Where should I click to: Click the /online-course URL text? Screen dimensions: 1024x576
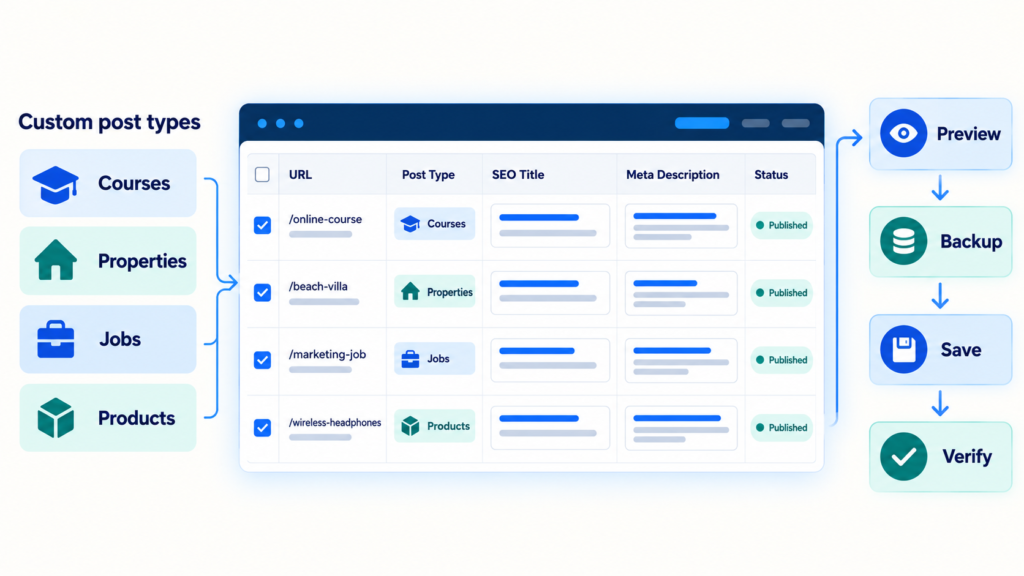pyautogui.click(x=325, y=219)
